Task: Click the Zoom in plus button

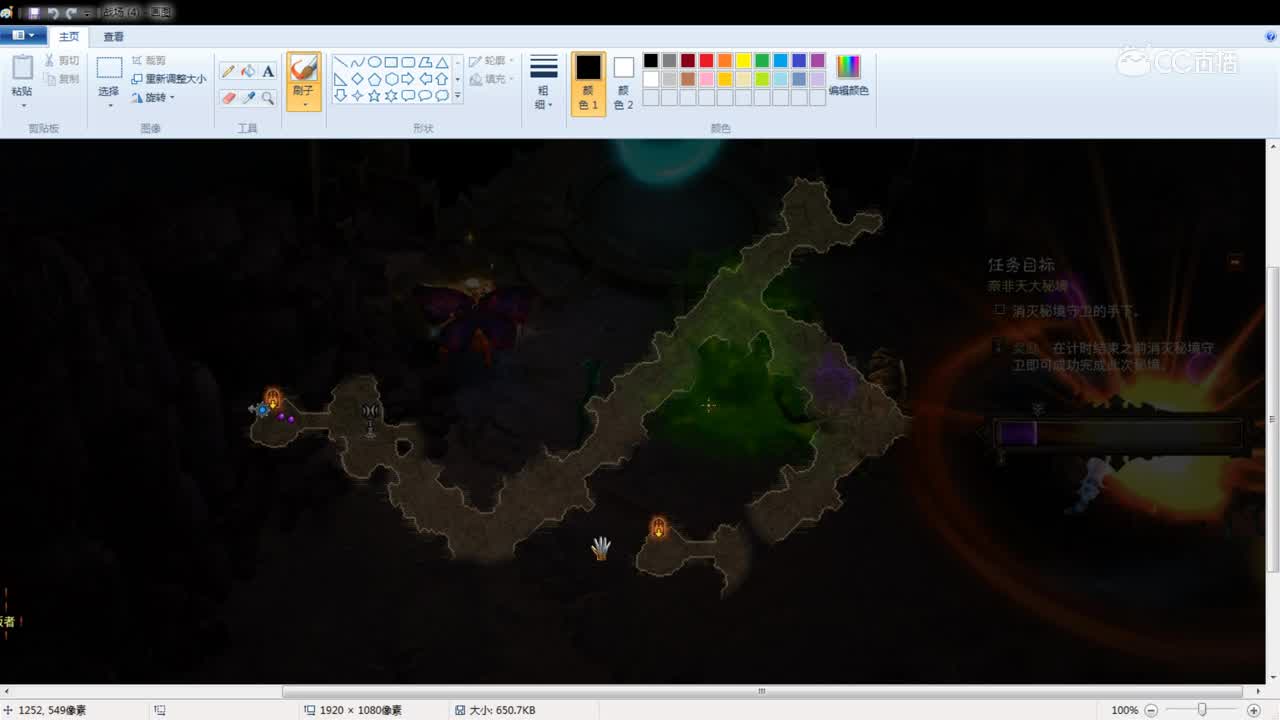Action: coord(1252,710)
